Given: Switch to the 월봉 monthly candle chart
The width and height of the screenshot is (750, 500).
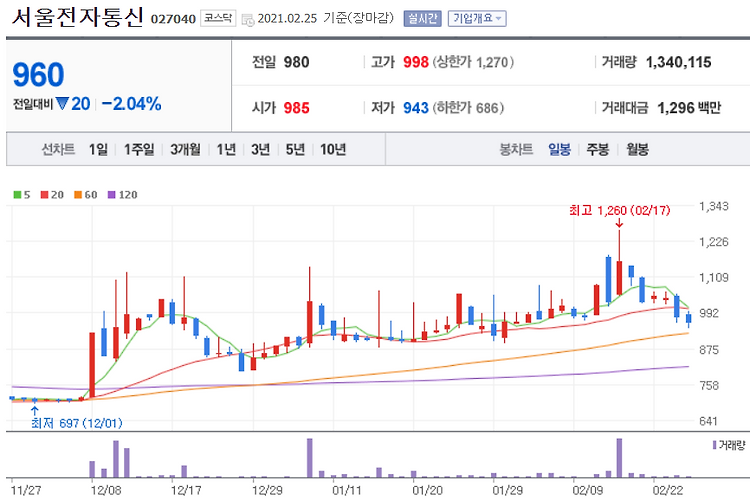Looking at the screenshot, I should (x=637, y=150).
